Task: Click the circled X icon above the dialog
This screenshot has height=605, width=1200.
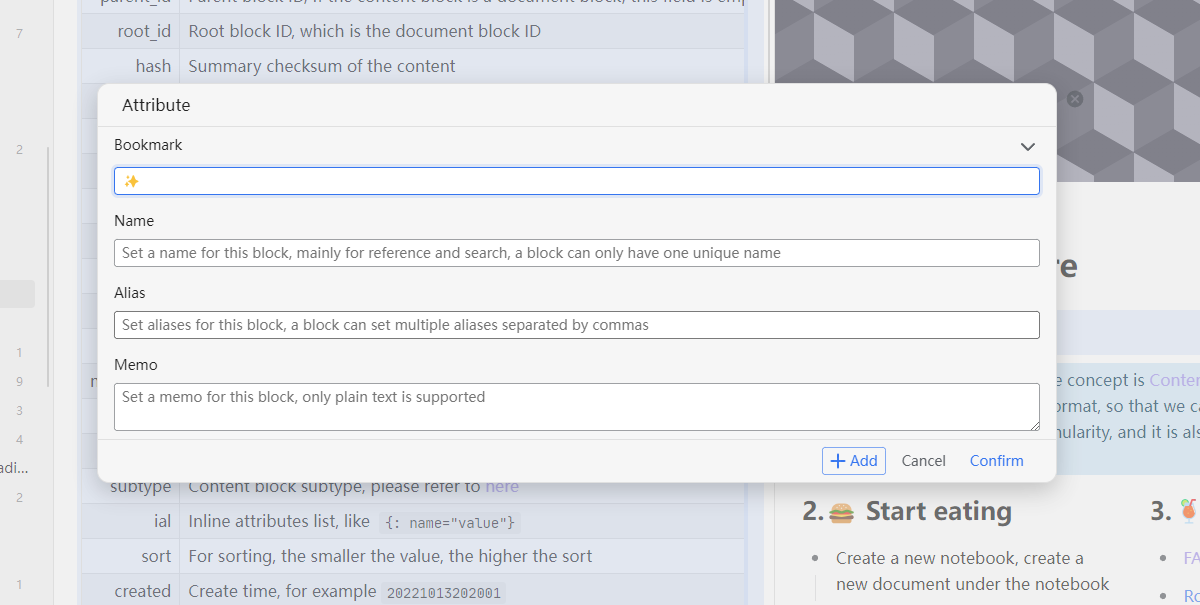Action: pyautogui.click(x=1075, y=99)
